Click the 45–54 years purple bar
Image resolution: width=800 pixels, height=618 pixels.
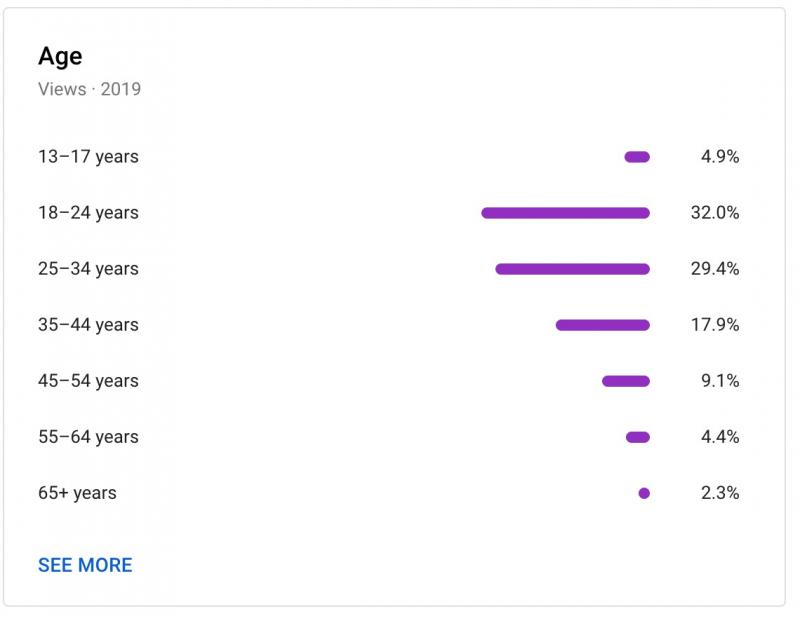pyautogui.click(x=624, y=380)
